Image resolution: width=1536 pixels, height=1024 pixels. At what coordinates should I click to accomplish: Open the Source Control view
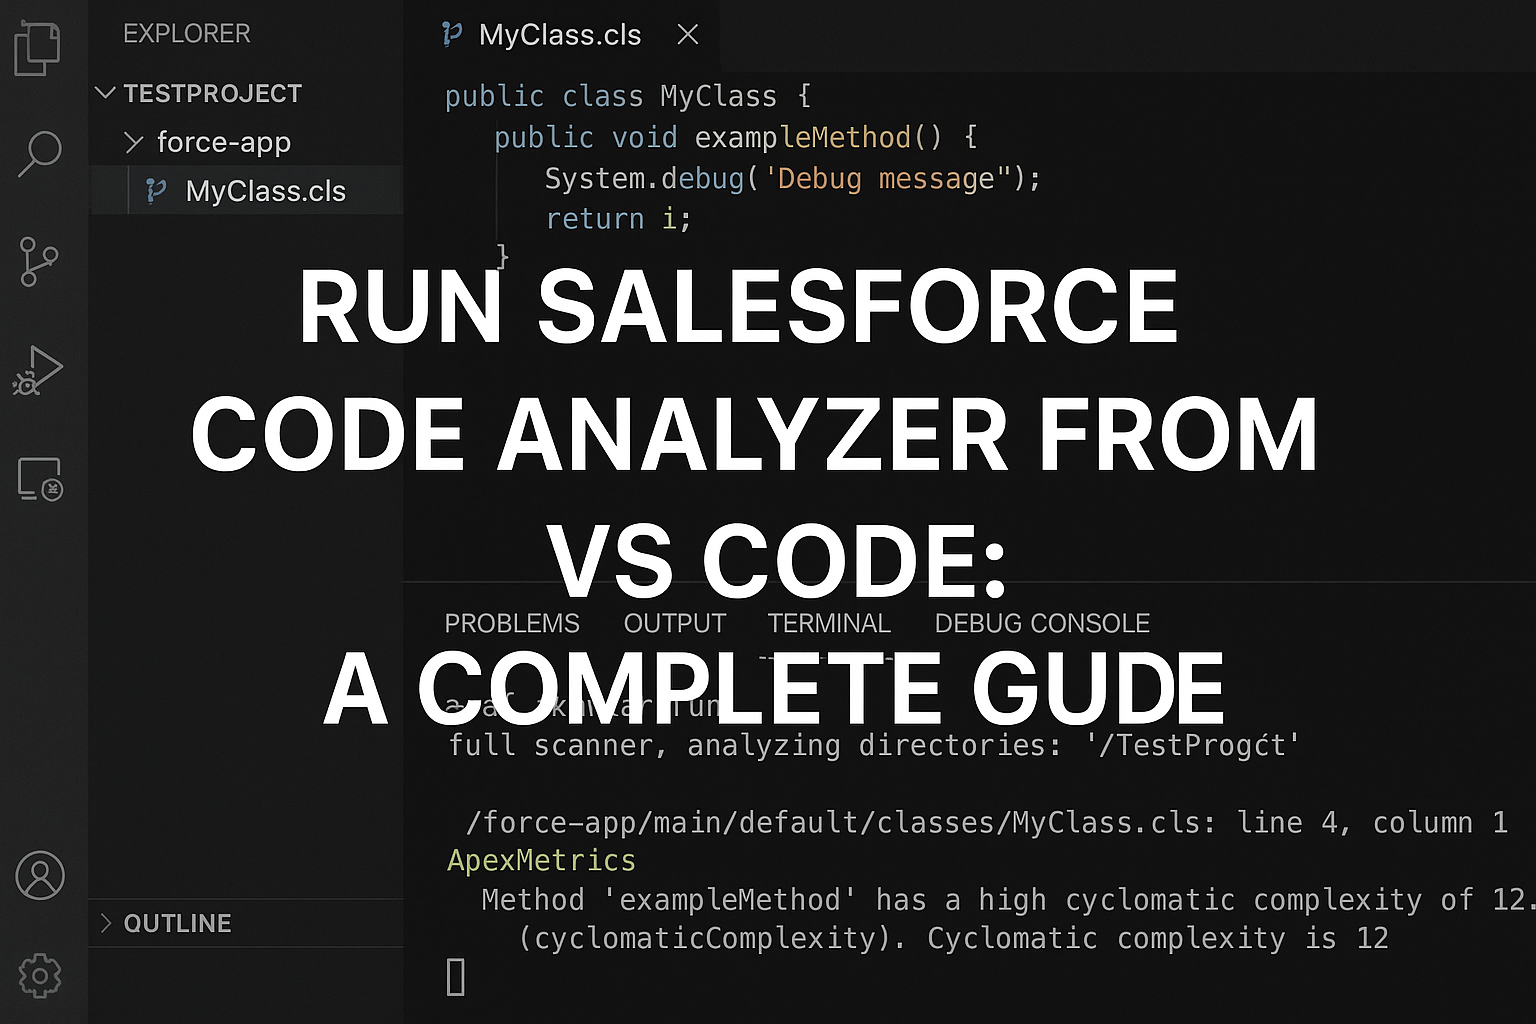(x=39, y=262)
